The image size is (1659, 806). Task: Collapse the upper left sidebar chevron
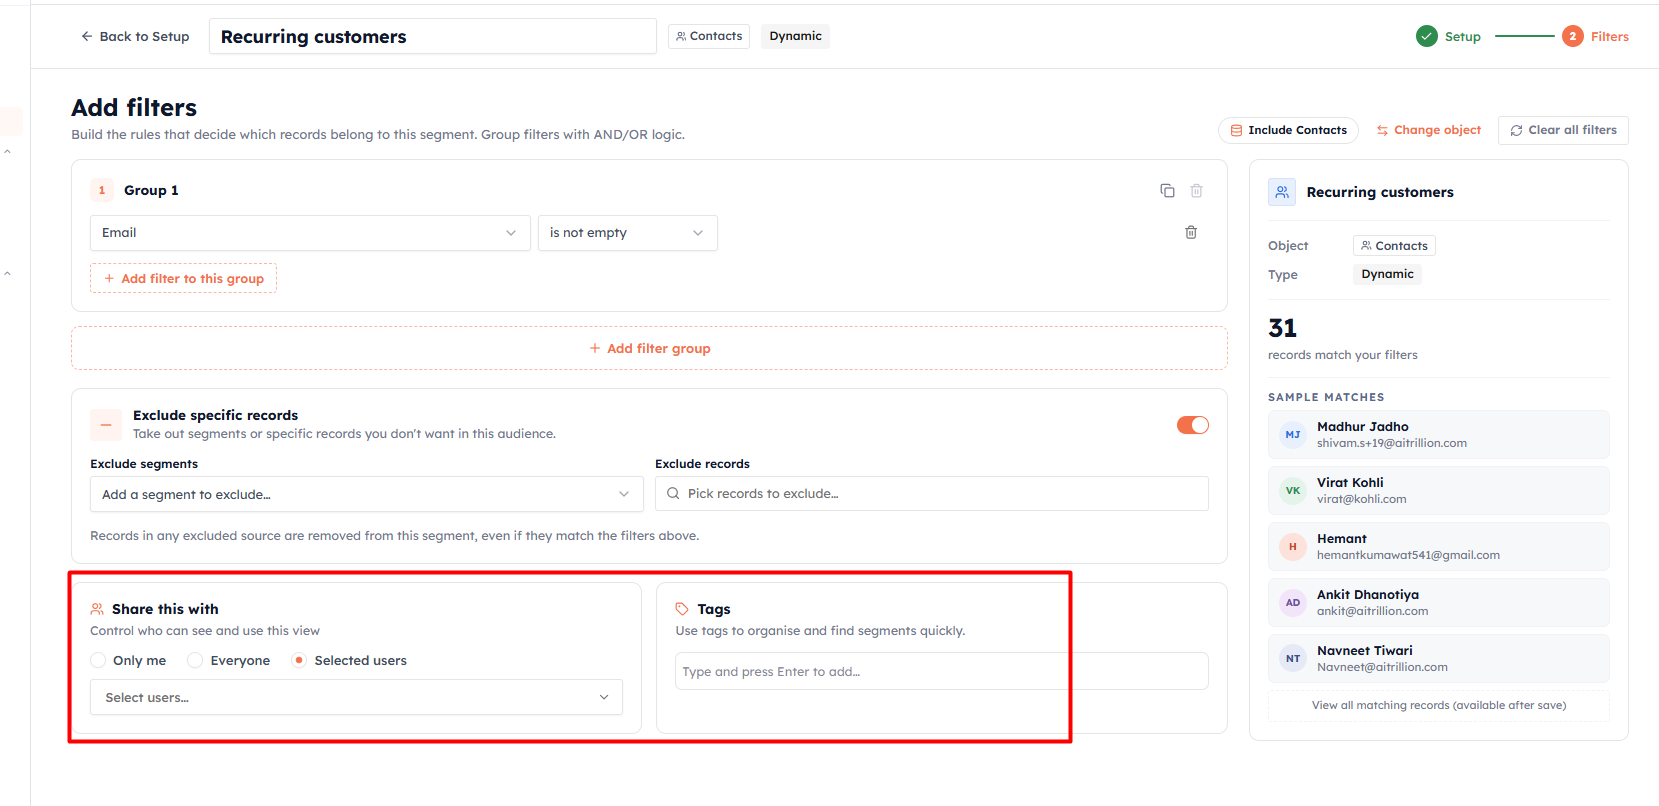pos(7,152)
